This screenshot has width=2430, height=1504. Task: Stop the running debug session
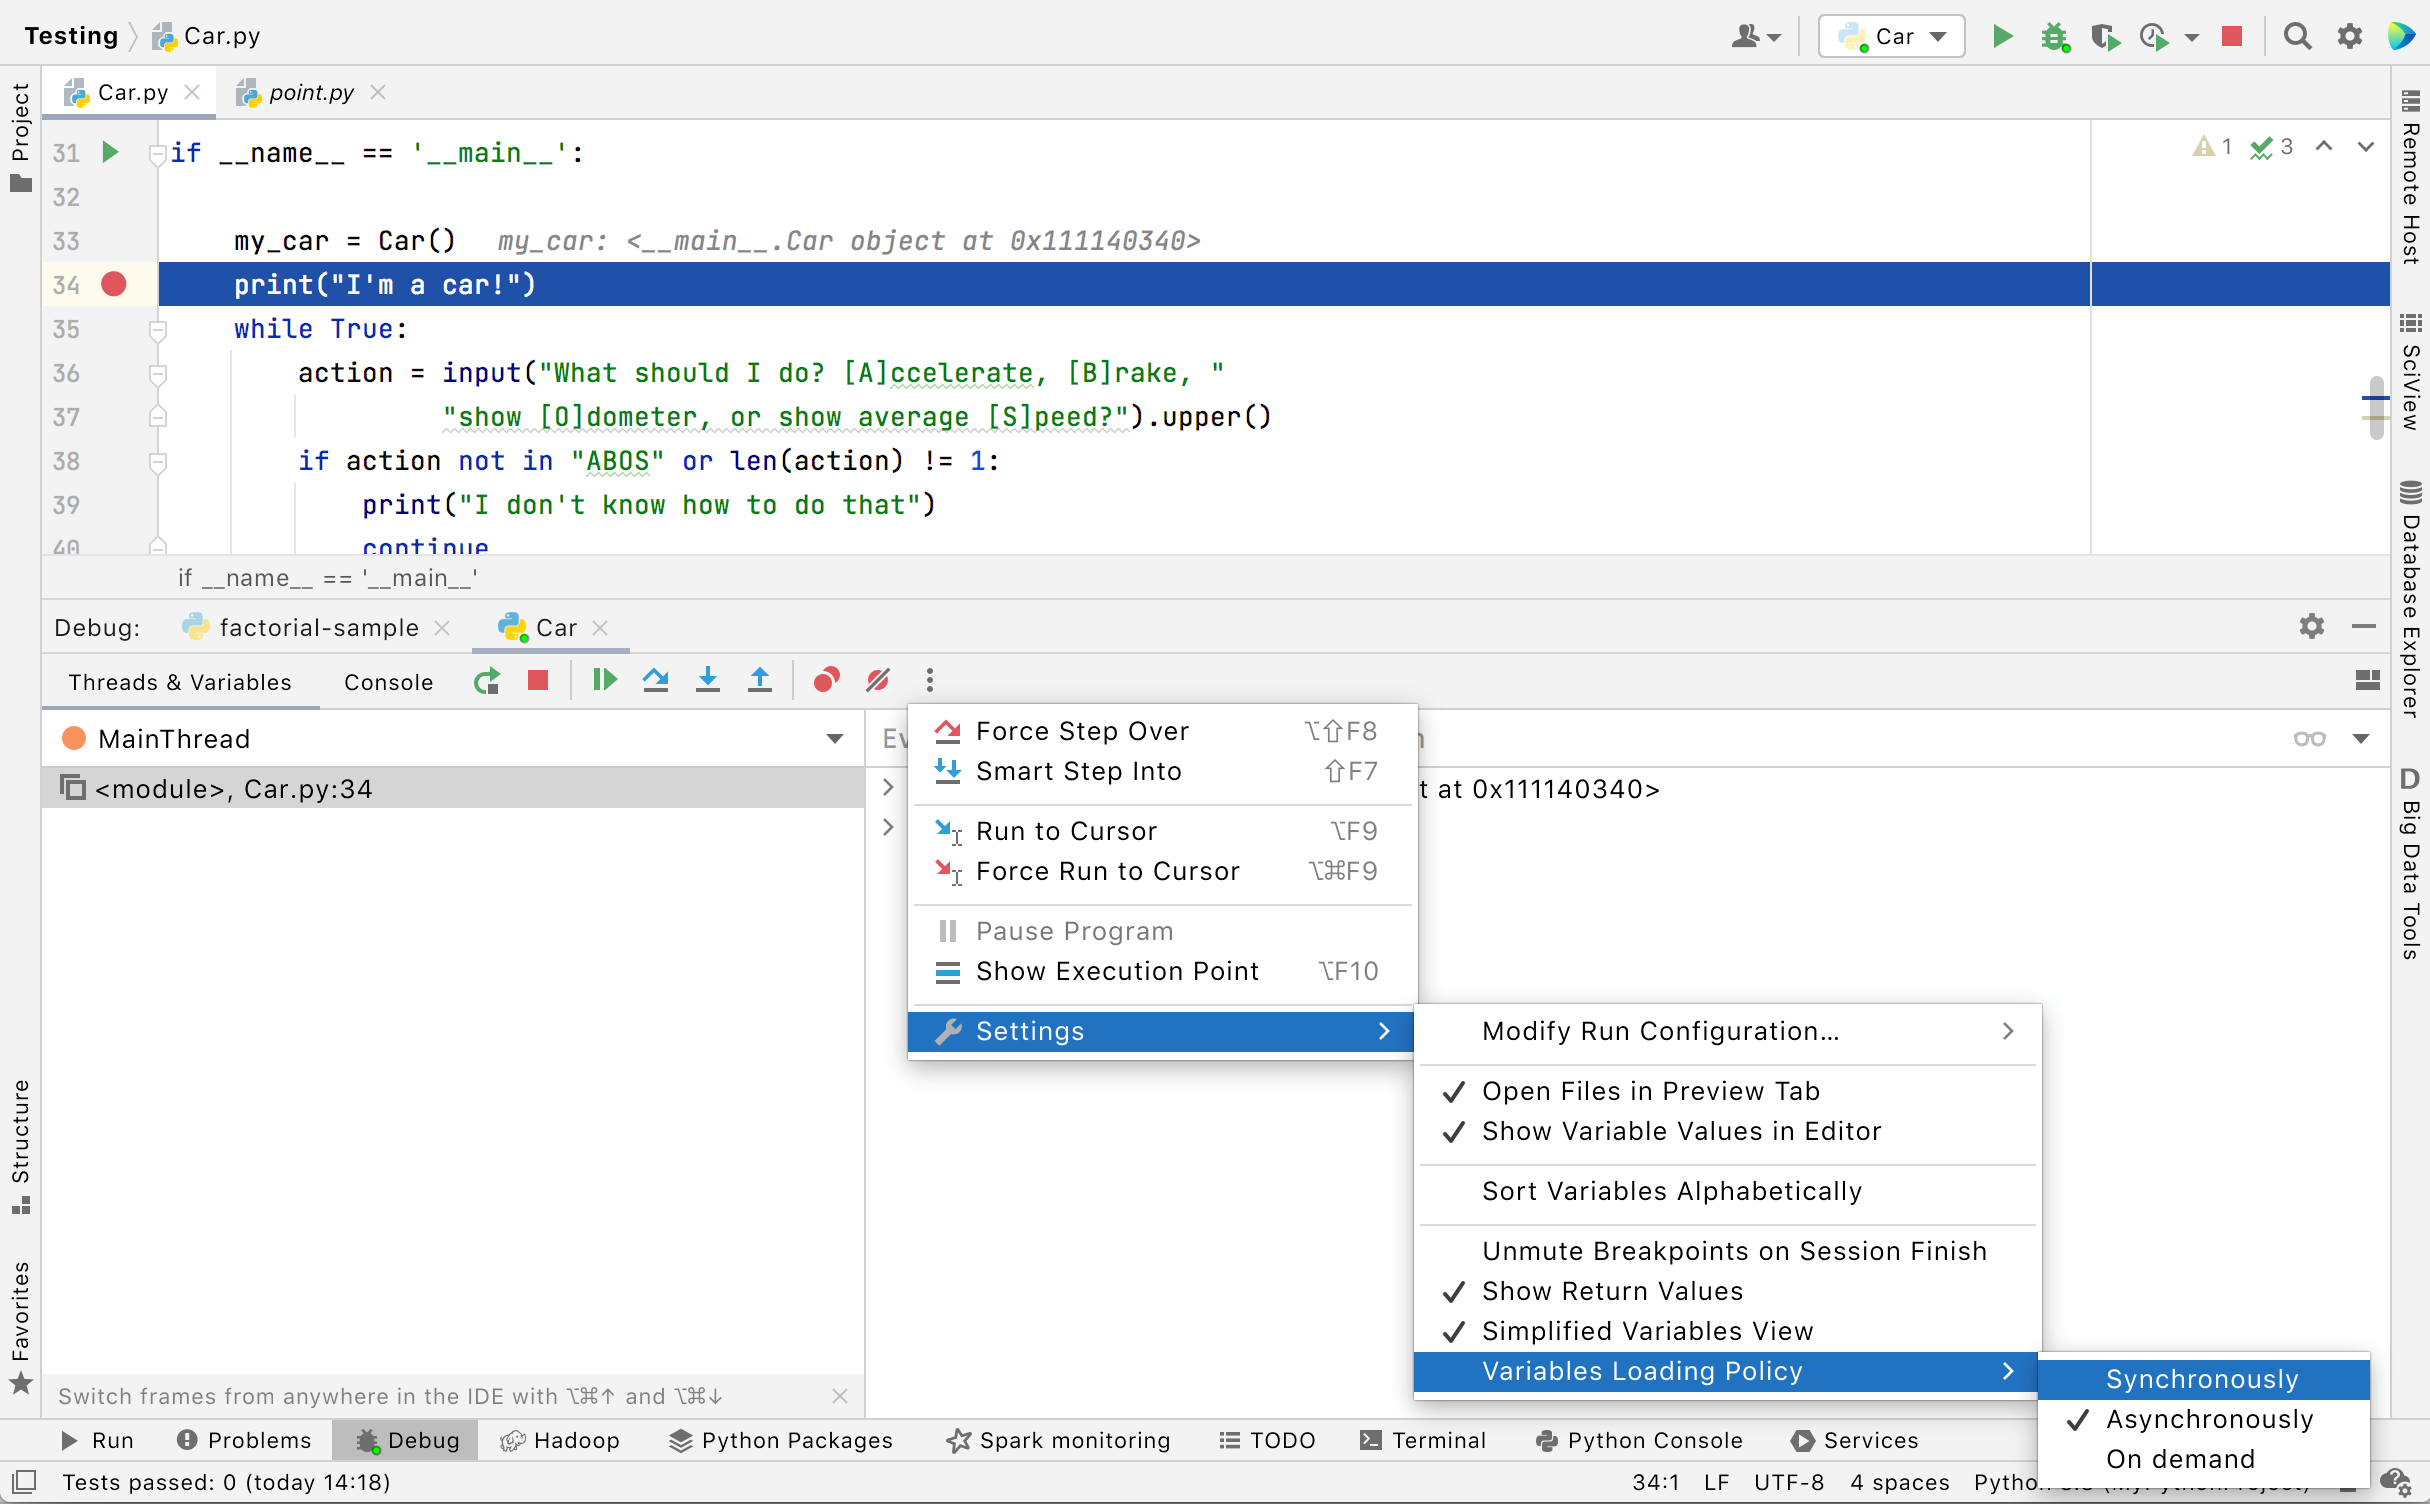[537, 680]
